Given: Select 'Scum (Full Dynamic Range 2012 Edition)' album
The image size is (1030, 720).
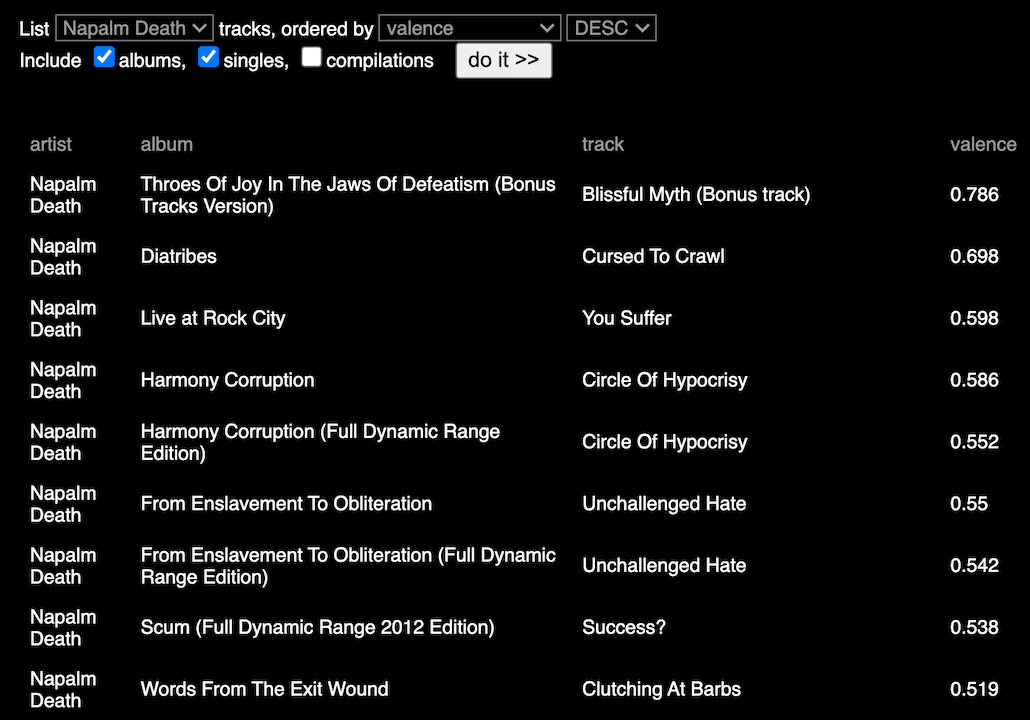Looking at the screenshot, I should pos(318,627).
